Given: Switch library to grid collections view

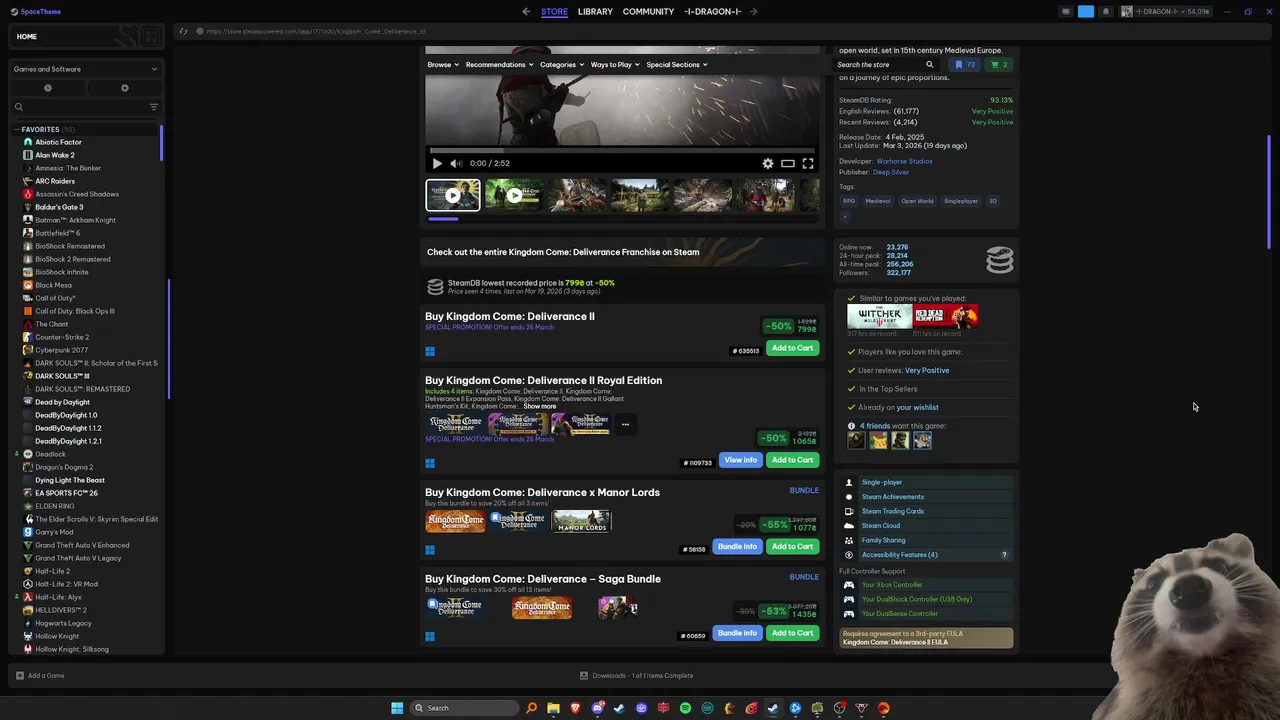Looking at the screenshot, I should [x=151, y=37].
